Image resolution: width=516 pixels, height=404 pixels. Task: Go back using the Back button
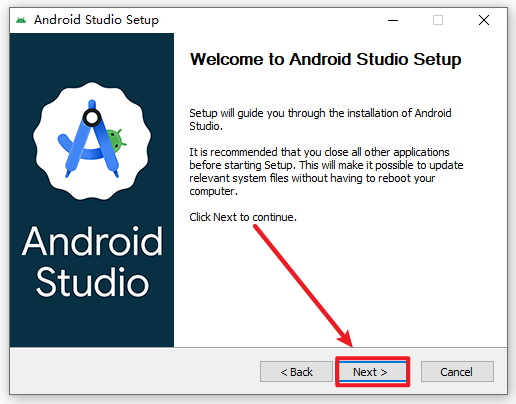pos(296,371)
